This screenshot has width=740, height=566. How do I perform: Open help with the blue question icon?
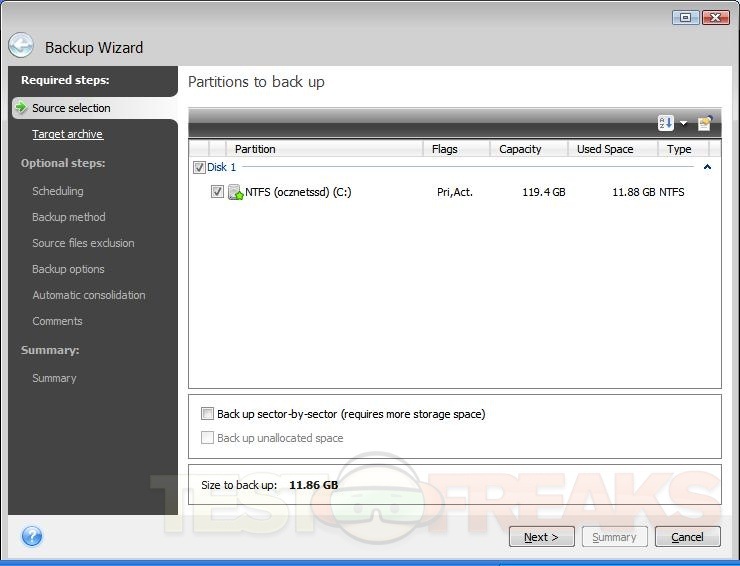pos(32,536)
